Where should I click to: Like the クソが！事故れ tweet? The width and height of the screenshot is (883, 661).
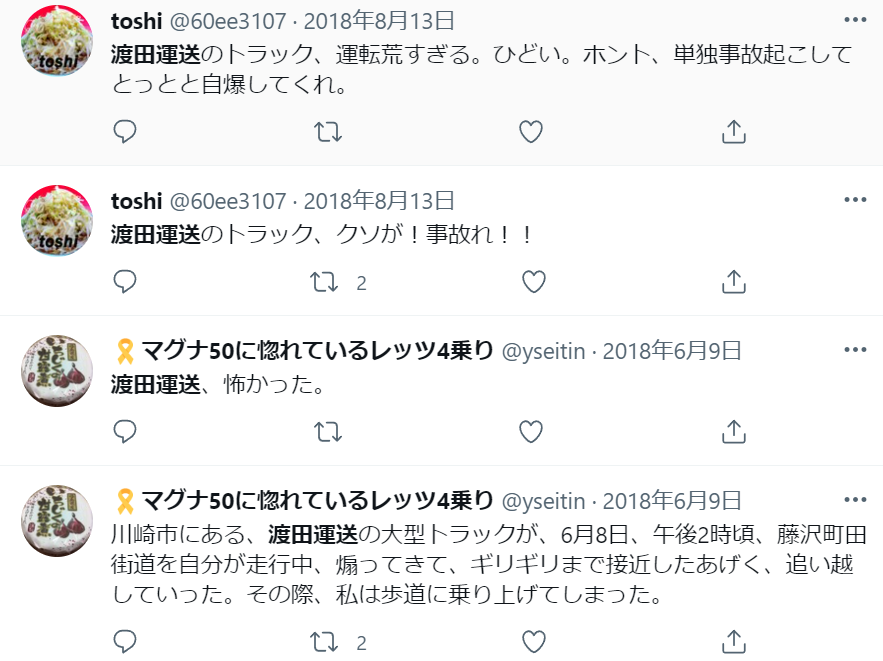click(x=534, y=282)
